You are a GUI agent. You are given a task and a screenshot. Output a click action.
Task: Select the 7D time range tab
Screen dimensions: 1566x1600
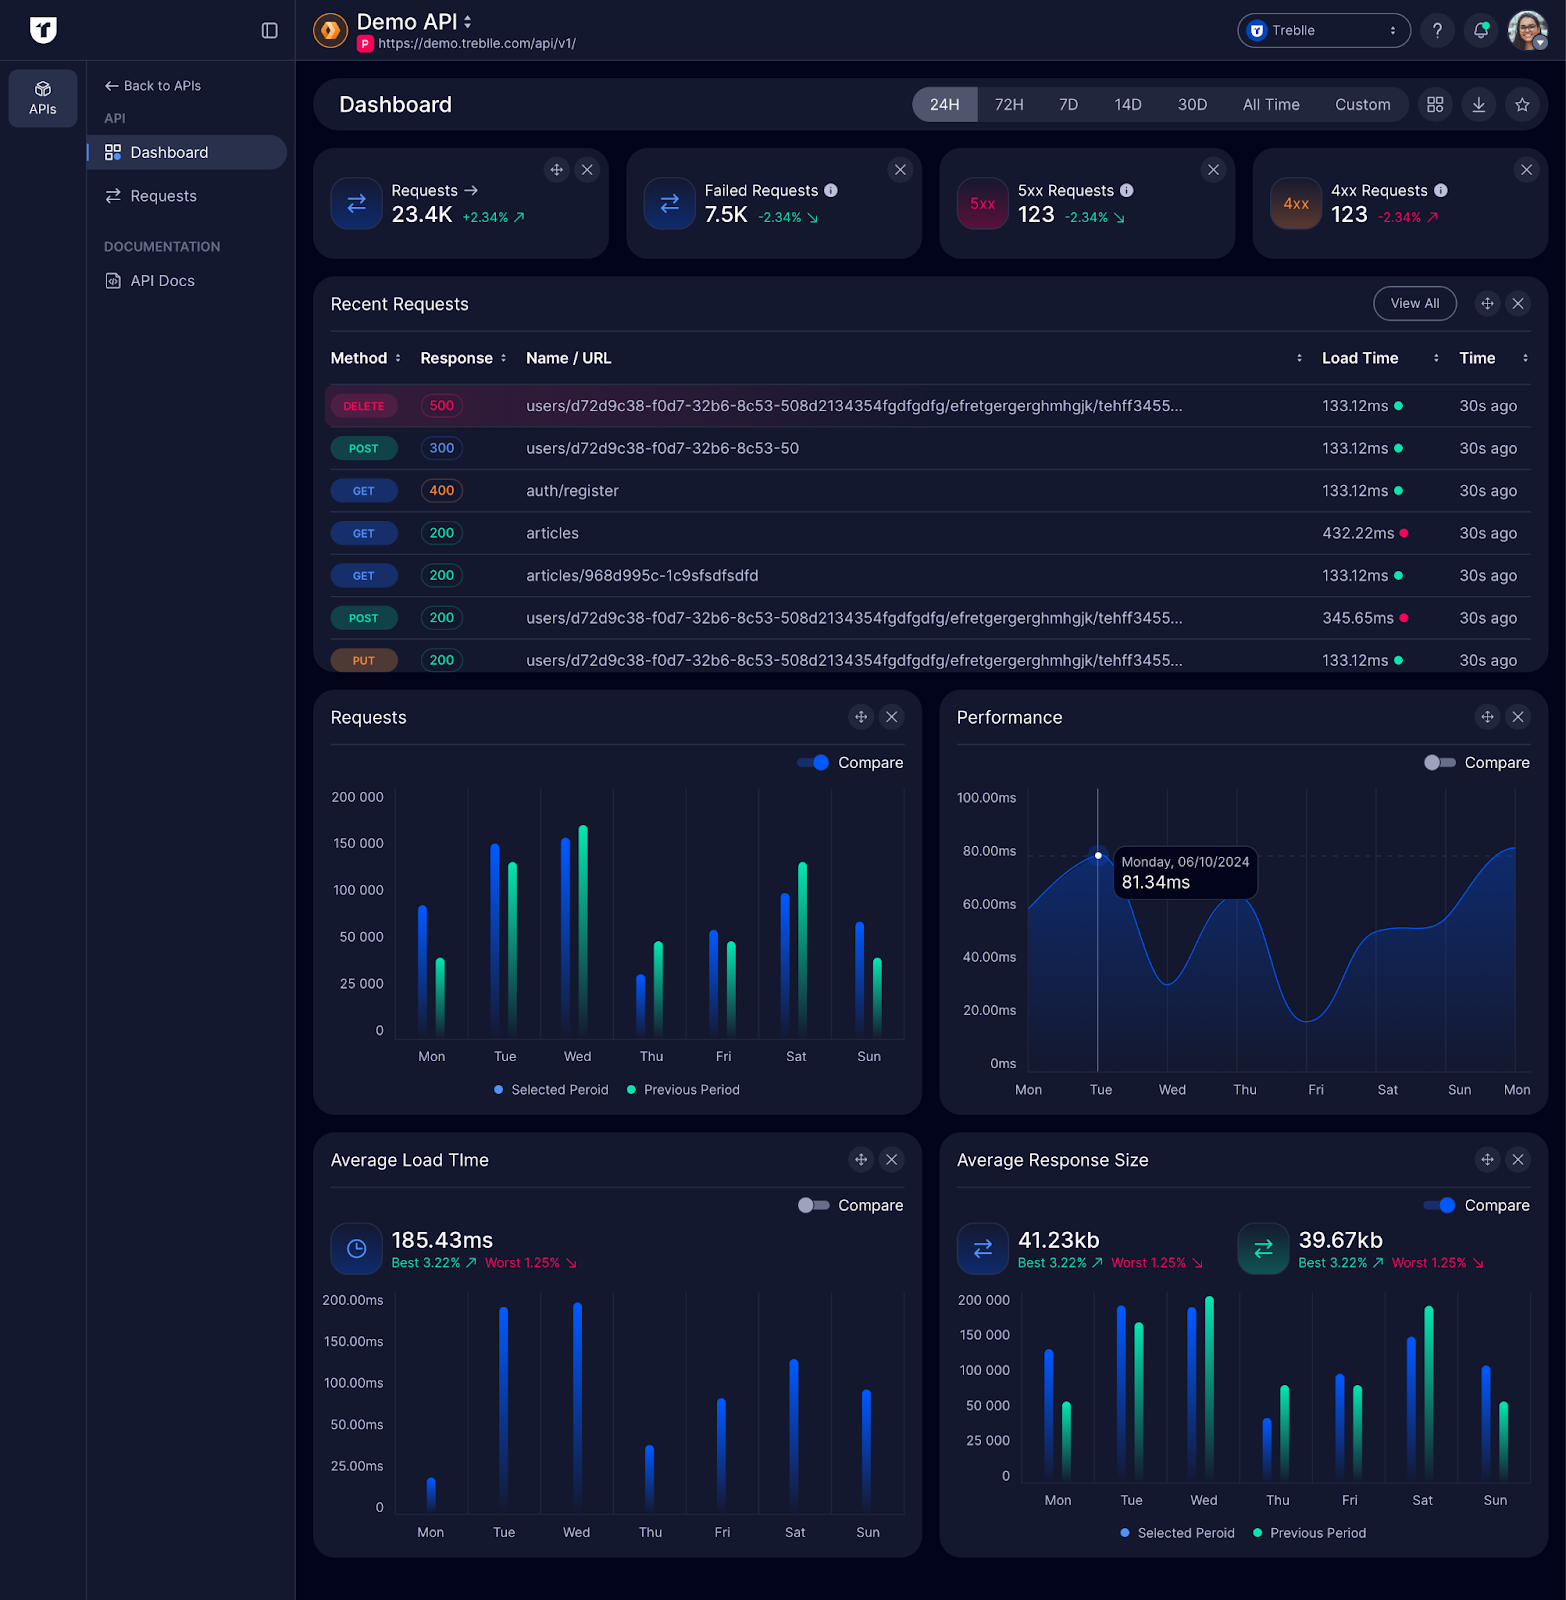click(x=1068, y=104)
